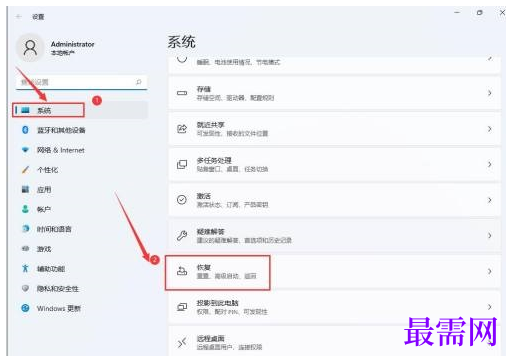Image resolution: width=516 pixels, height=363 pixels.
Task: Click the time and language globe icon
Action: [25, 229]
